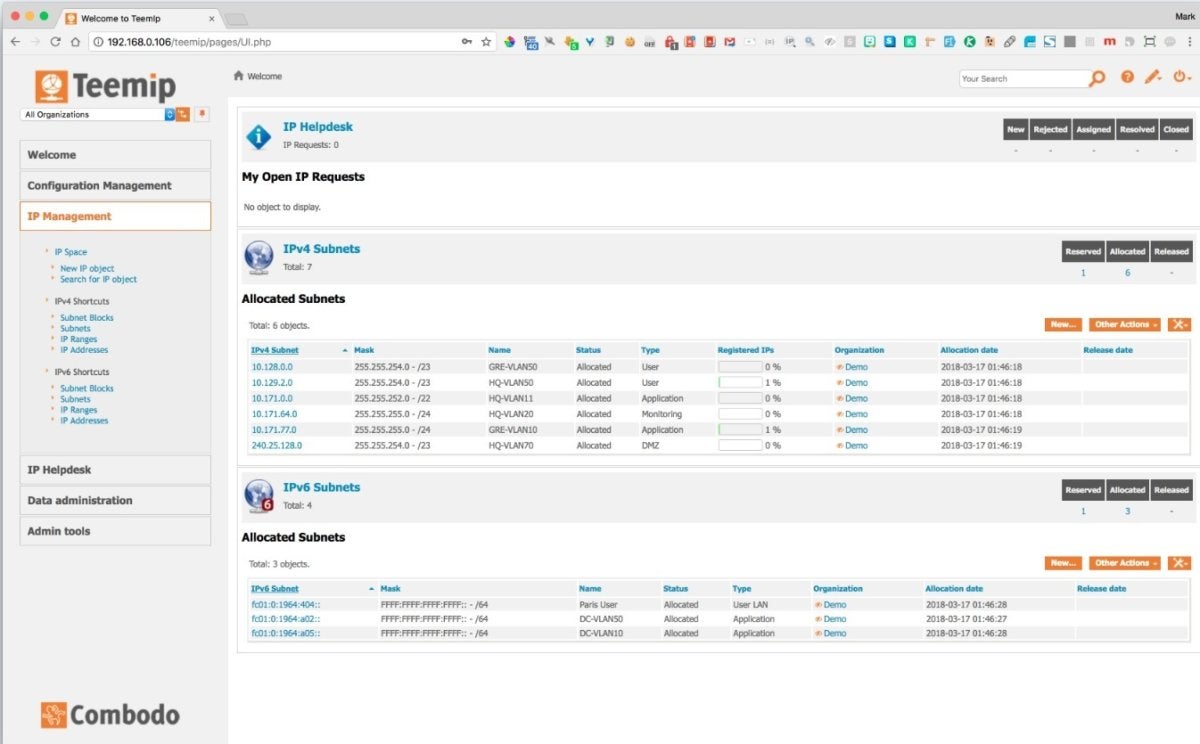Open subnet 240.25.128.0
1200x744 pixels.
(277, 446)
